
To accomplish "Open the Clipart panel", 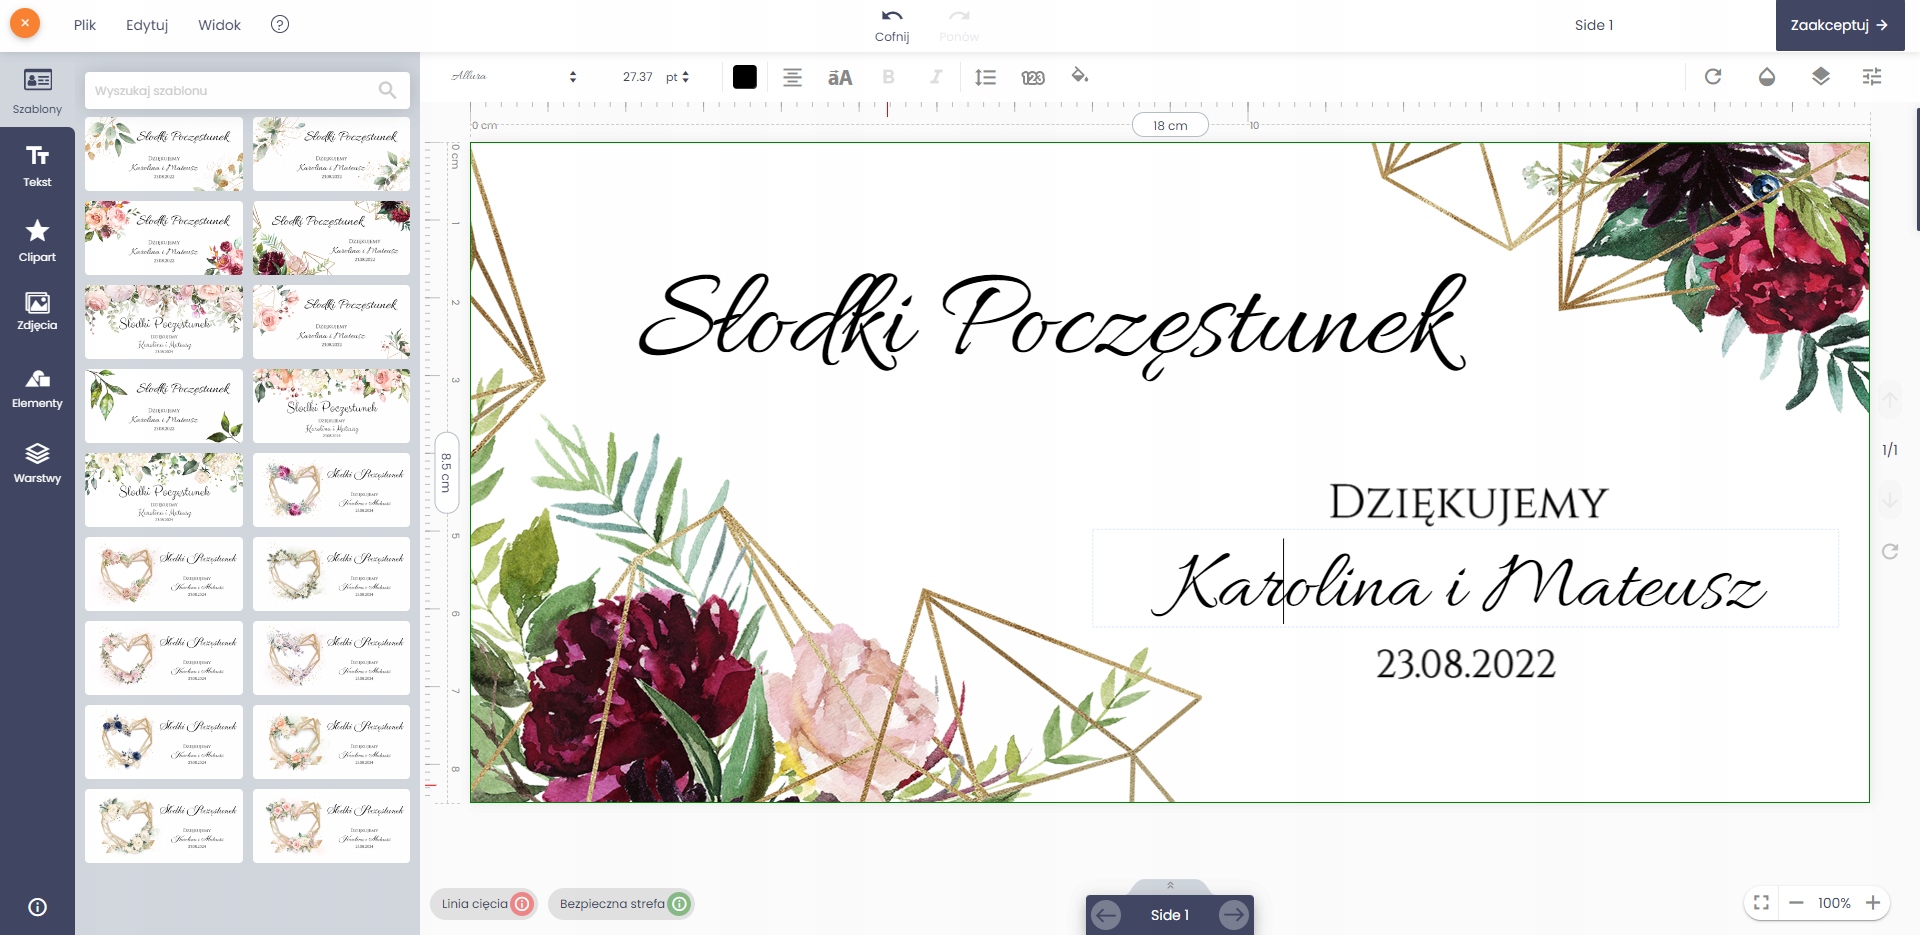I will (37, 241).
